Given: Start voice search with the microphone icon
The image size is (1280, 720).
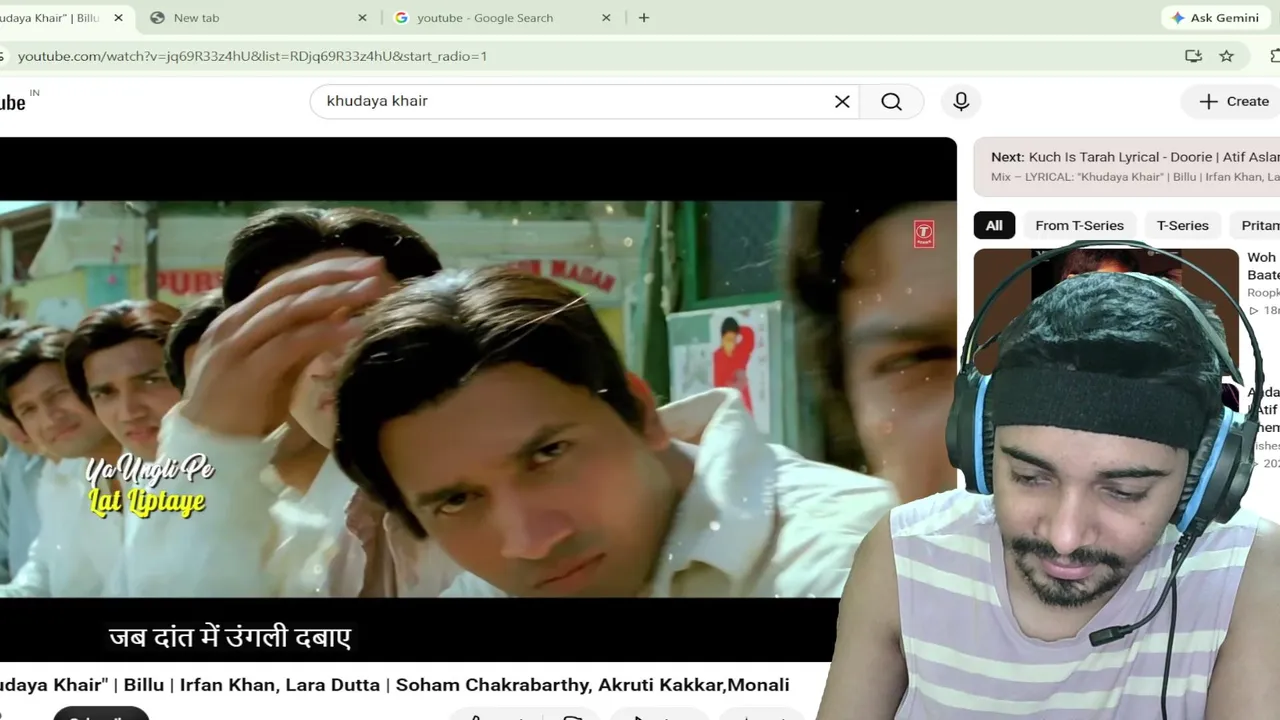Looking at the screenshot, I should point(961,101).
